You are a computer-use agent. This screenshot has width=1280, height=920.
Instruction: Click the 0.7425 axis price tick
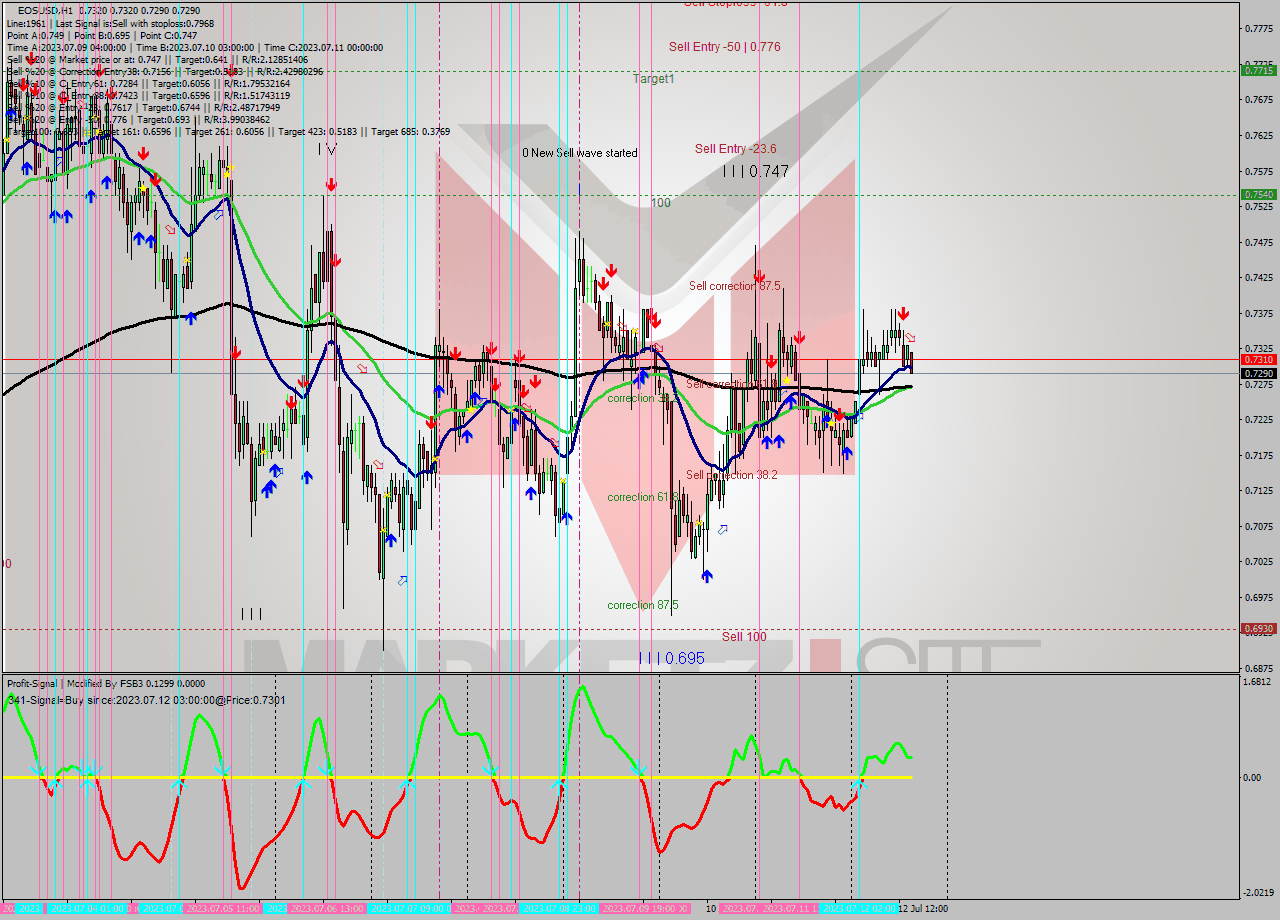tap(1258, 277)
